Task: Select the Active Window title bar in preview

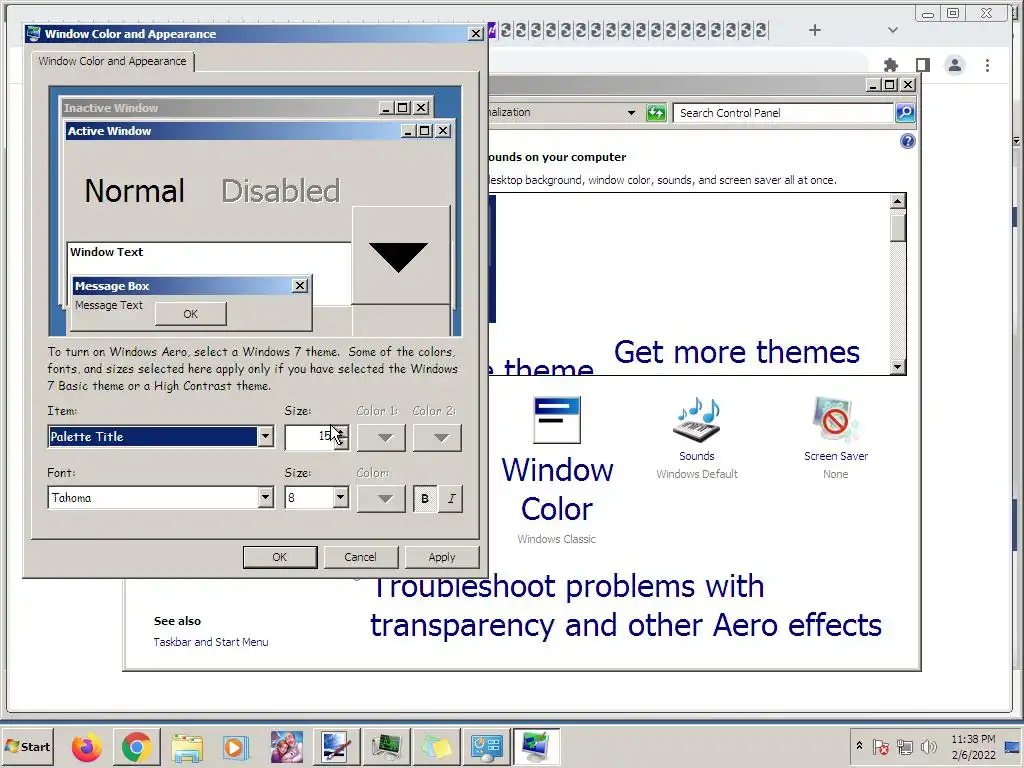Action: (232, 131)
